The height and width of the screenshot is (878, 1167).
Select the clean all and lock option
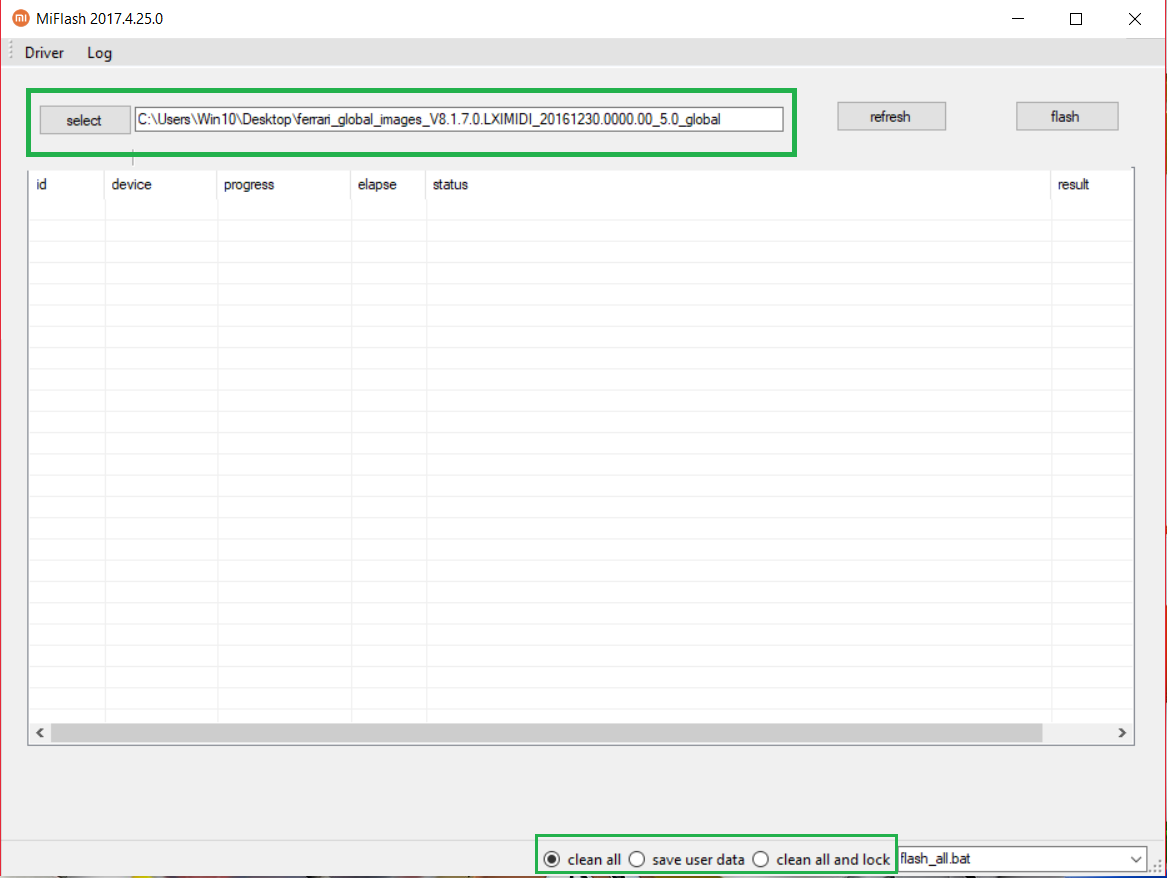[x=821, y=859]
